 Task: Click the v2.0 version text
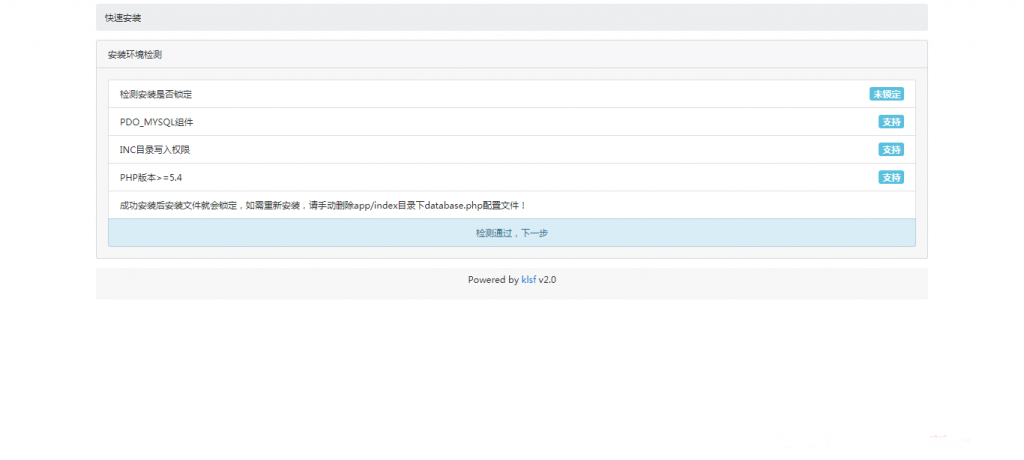point(547,280)
